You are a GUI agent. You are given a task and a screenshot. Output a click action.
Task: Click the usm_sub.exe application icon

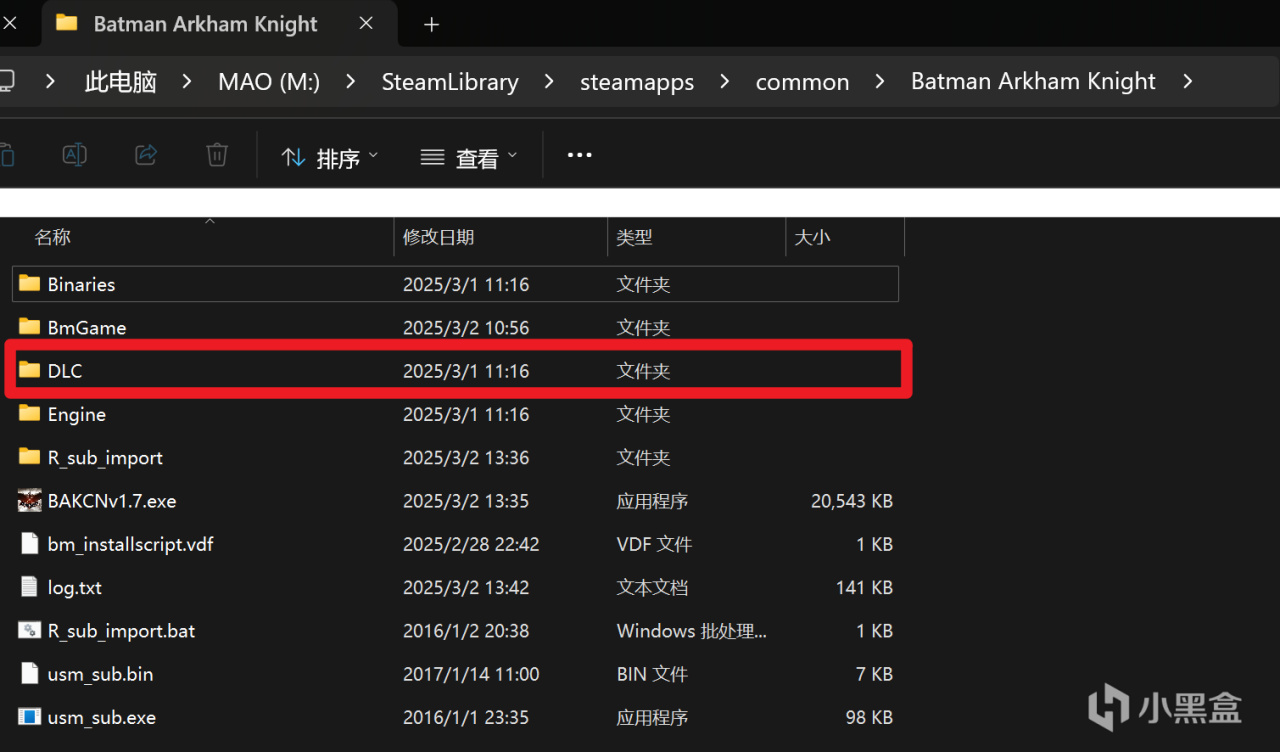[30, 717]
